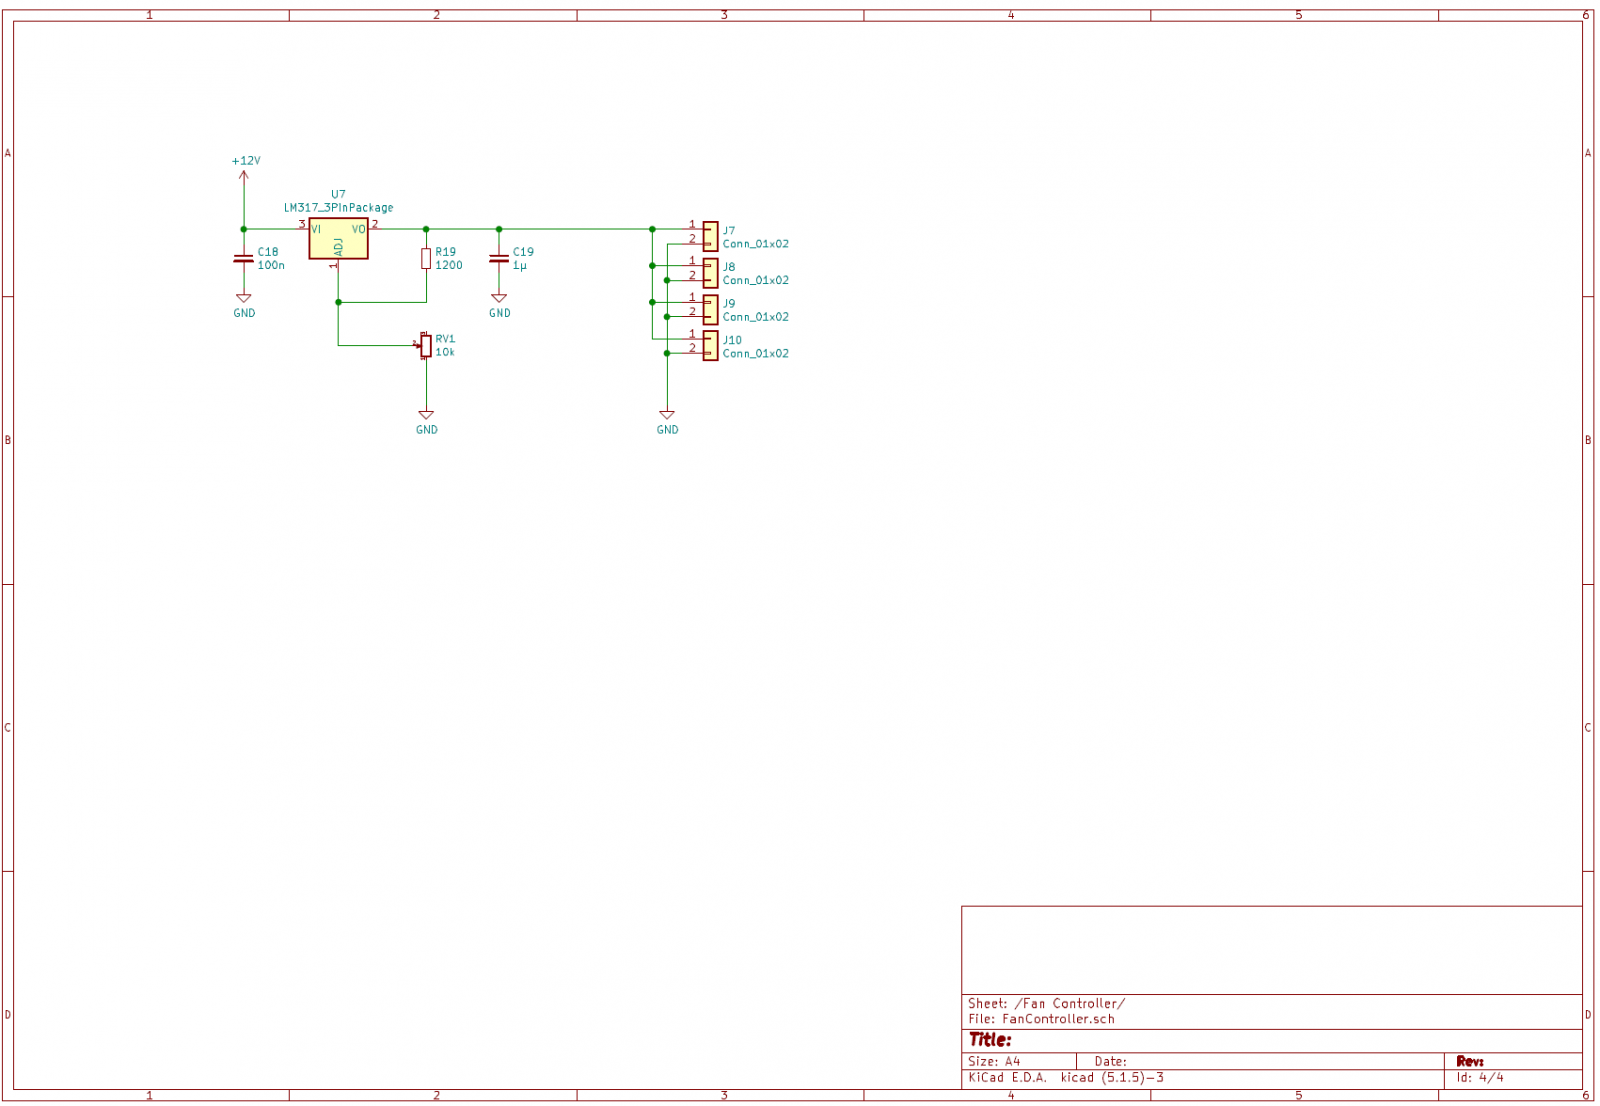Click connector J7 symbol
Viewport: 1600px width, 1106px height.
[x=710, y=236]
